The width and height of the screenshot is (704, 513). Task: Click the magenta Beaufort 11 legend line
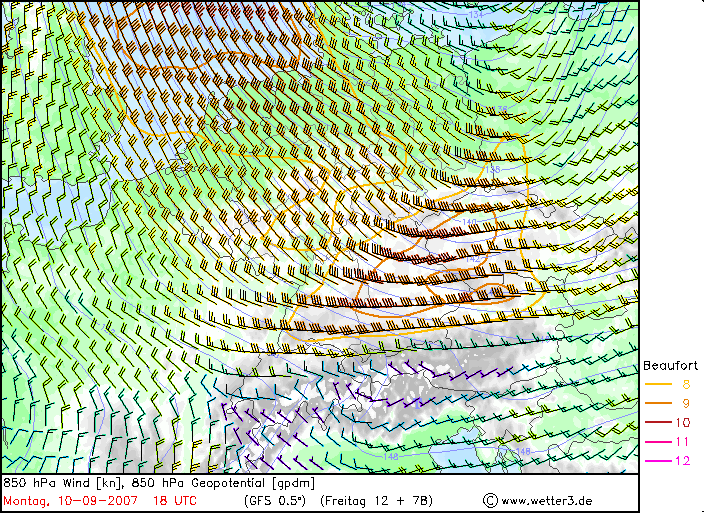click(x=657, y=441)
